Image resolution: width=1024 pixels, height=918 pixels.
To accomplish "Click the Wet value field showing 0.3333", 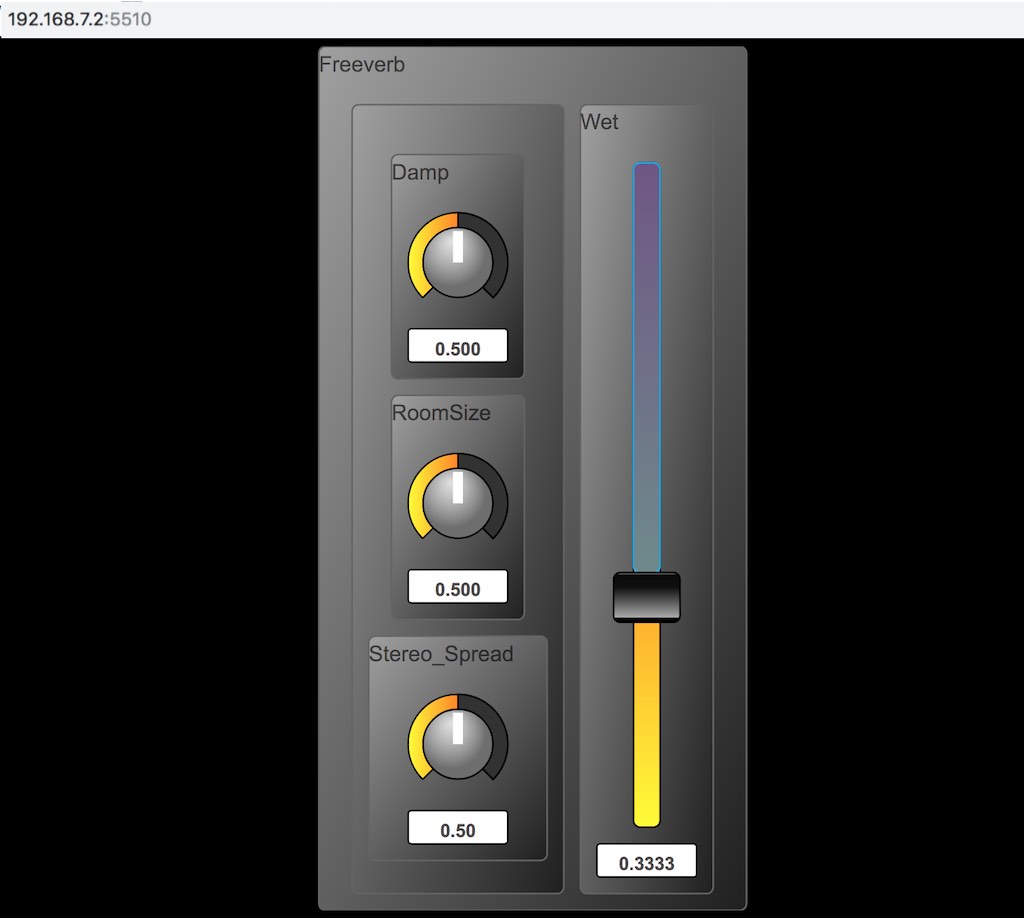I will (x=647, y=861).
